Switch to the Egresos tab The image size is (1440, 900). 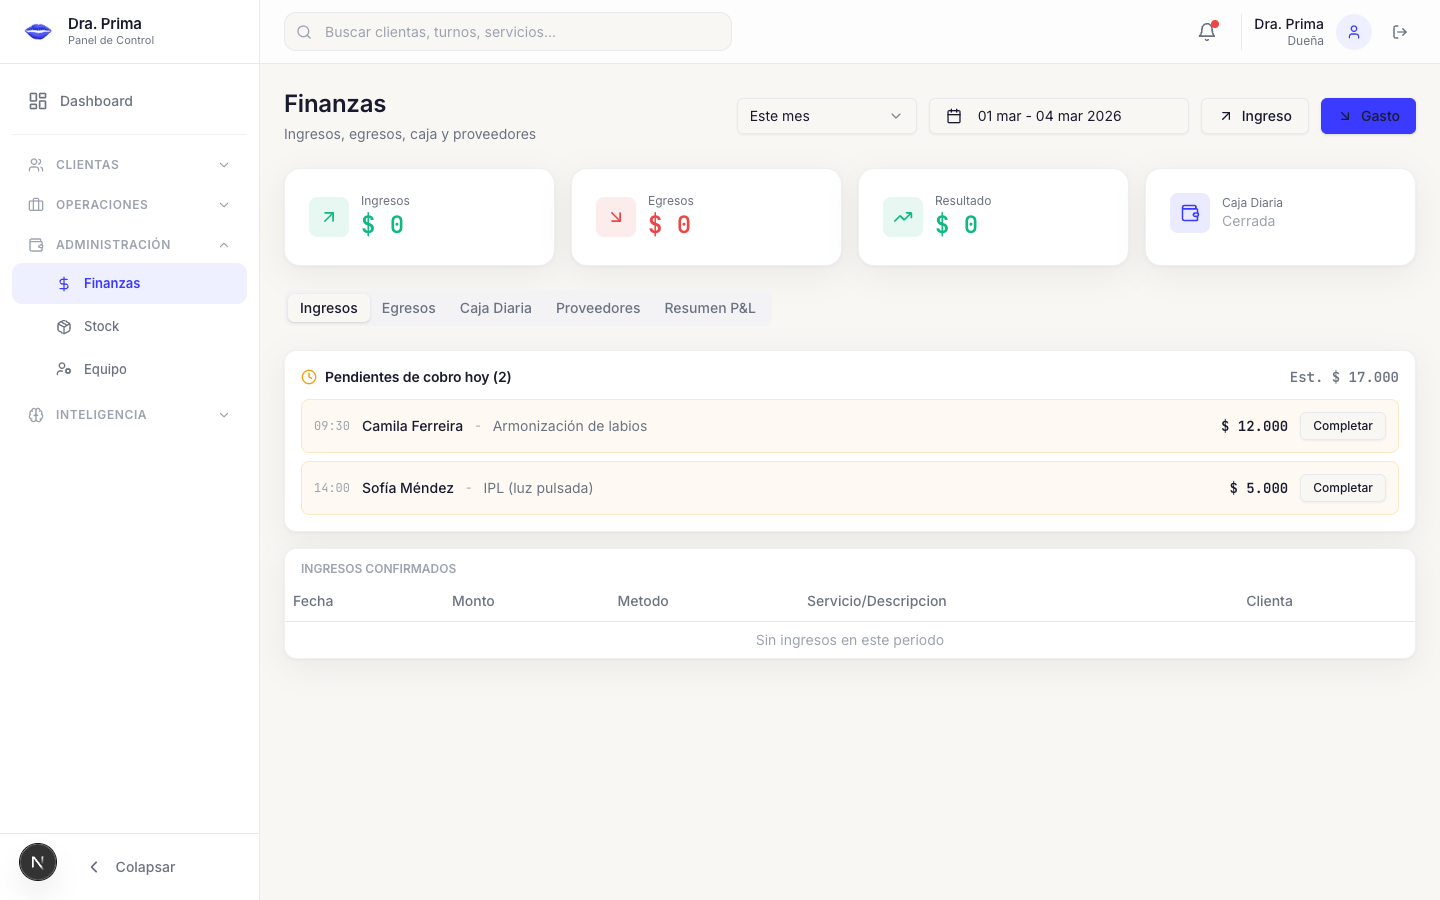tap(408, 308)
